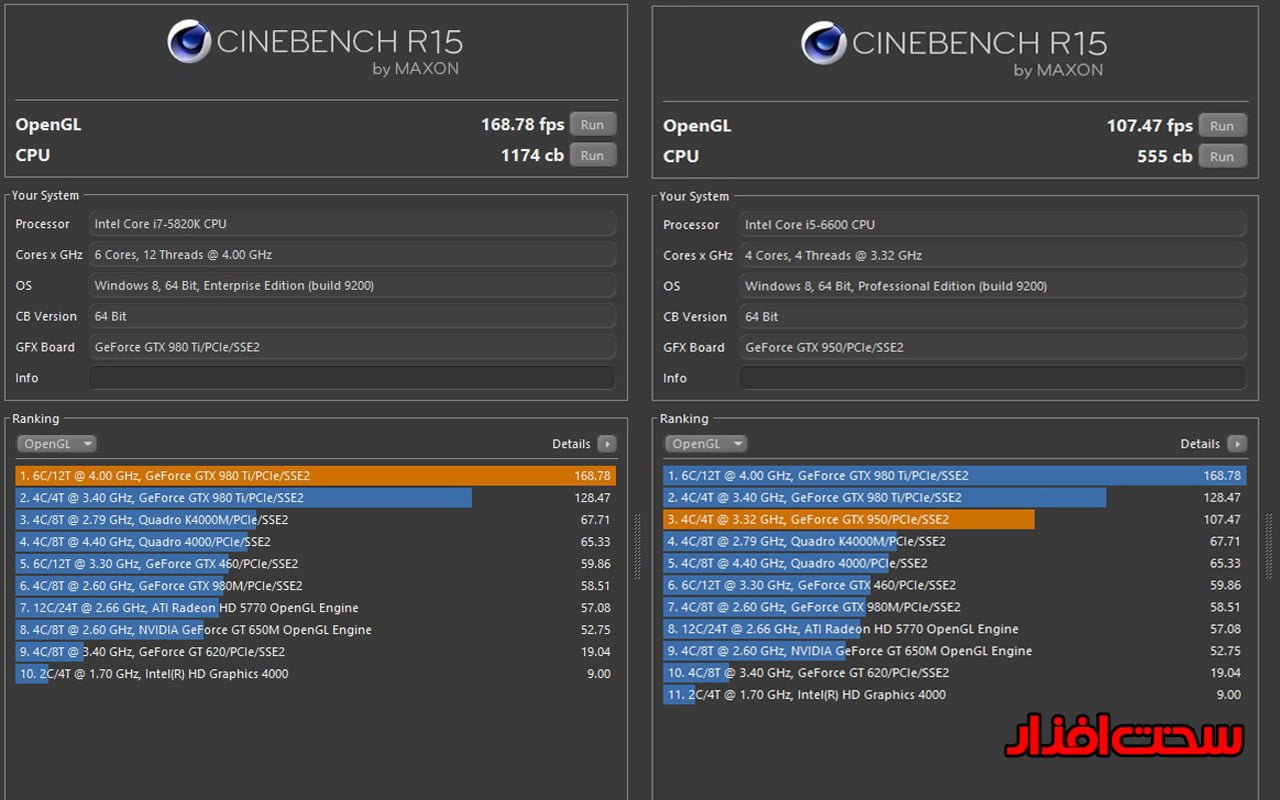This screenshot has width=1280, height=800.
Task: Click the Cinebench sphere logo in the left window
Action: pyautogui.click(x=189, y=42)
